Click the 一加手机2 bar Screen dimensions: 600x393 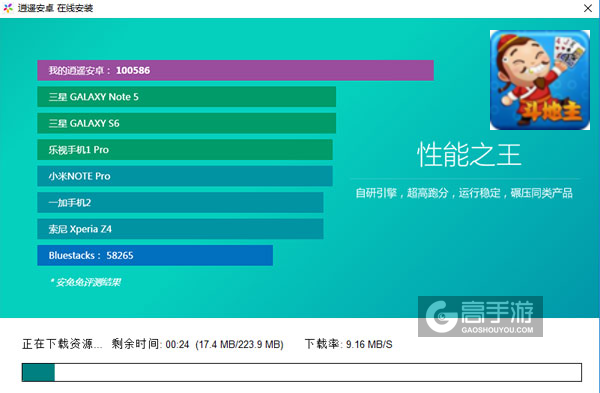(180, 202)
